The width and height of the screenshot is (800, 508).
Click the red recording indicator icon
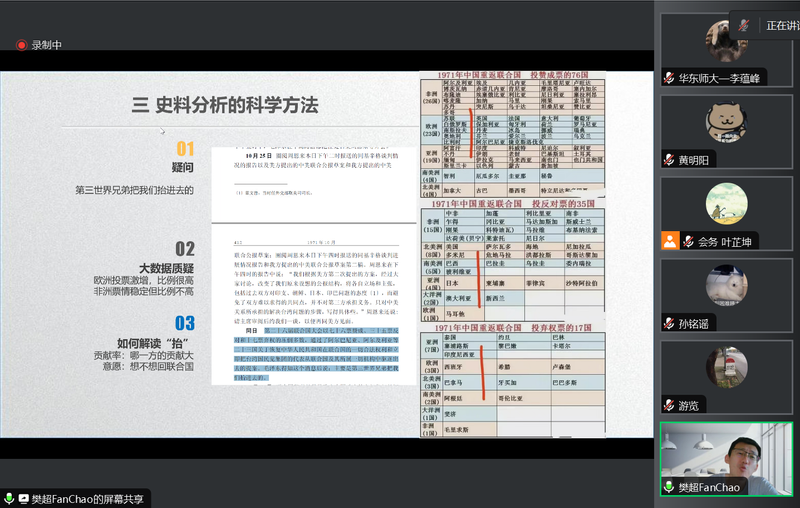coord(21,45)
